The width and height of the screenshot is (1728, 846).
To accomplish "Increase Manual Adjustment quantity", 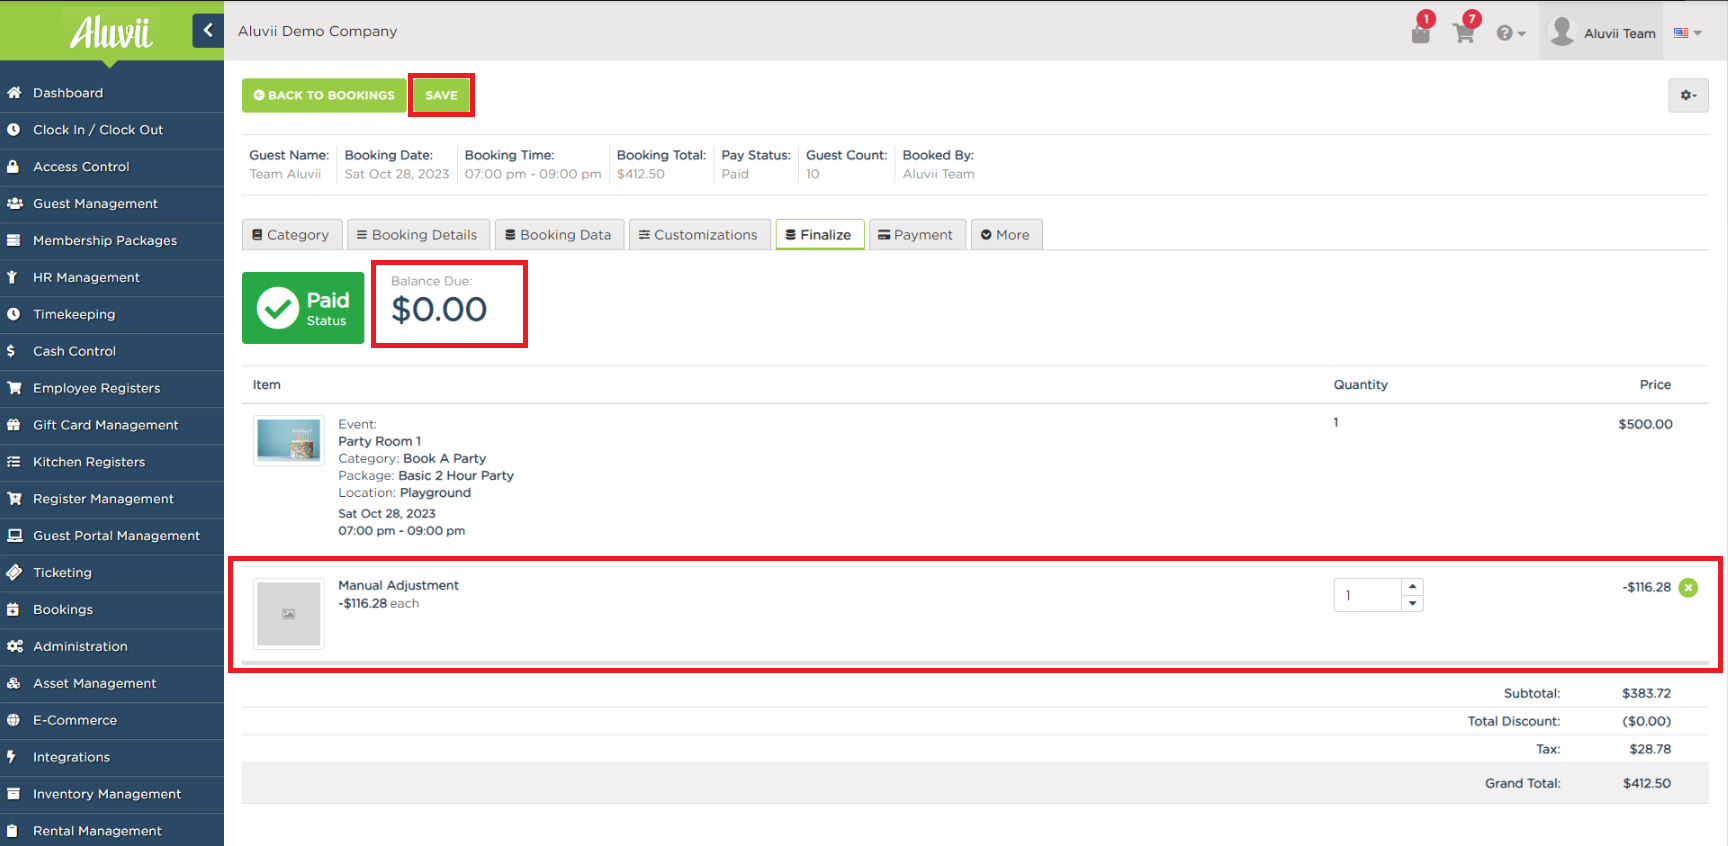I will pyautogui.click(x=1412, y=587).
